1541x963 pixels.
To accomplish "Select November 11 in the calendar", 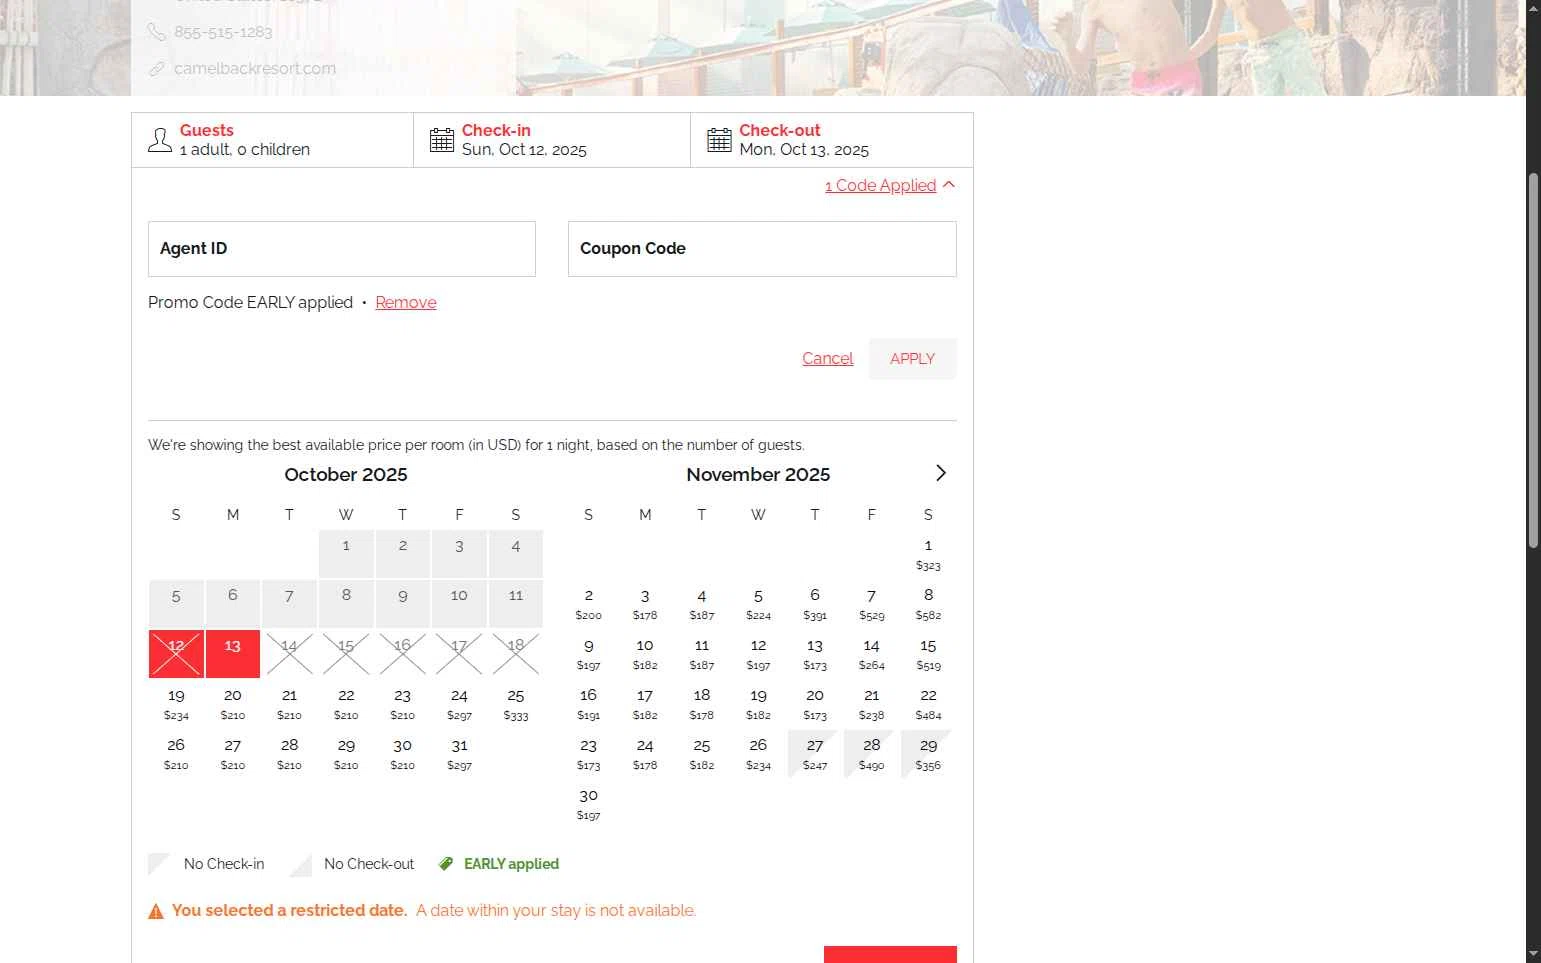I will [x=702, y=654].
